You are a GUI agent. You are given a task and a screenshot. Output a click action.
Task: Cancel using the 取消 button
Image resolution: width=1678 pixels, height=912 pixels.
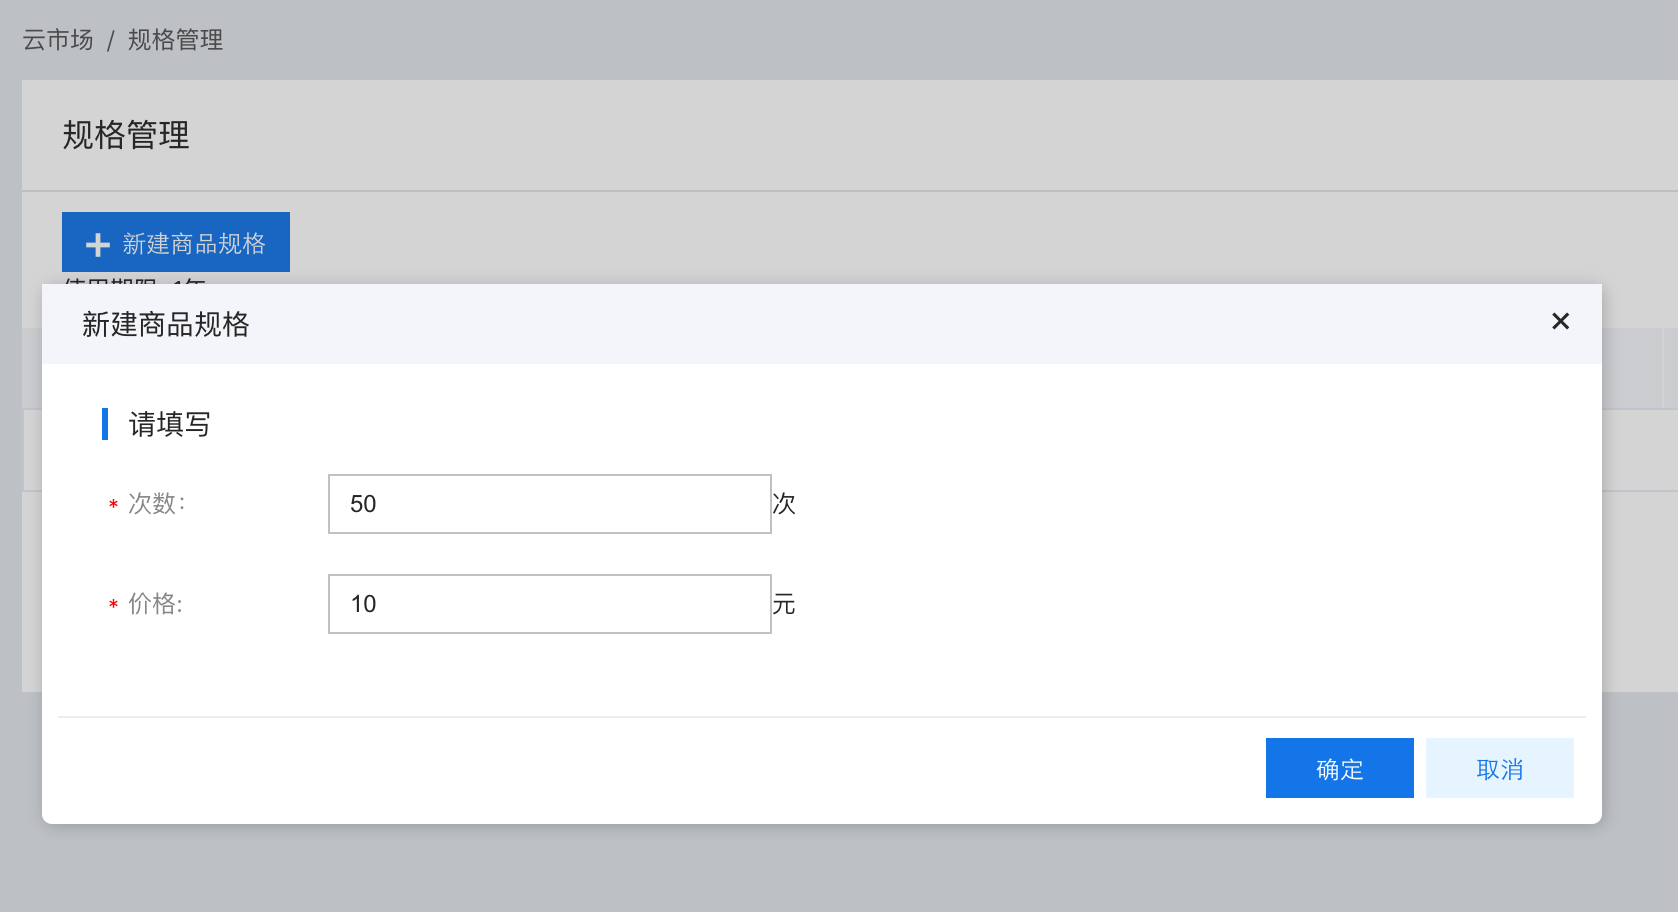pos(1500,768)
